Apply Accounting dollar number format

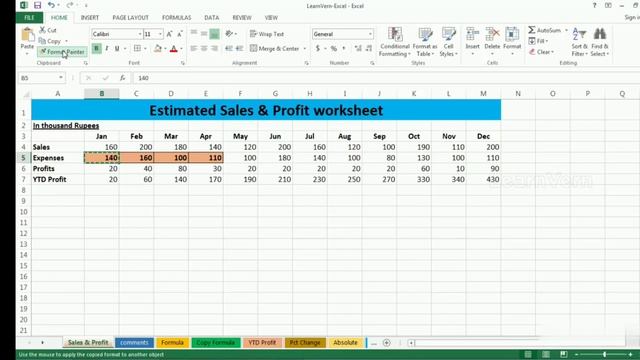(318, 49)
